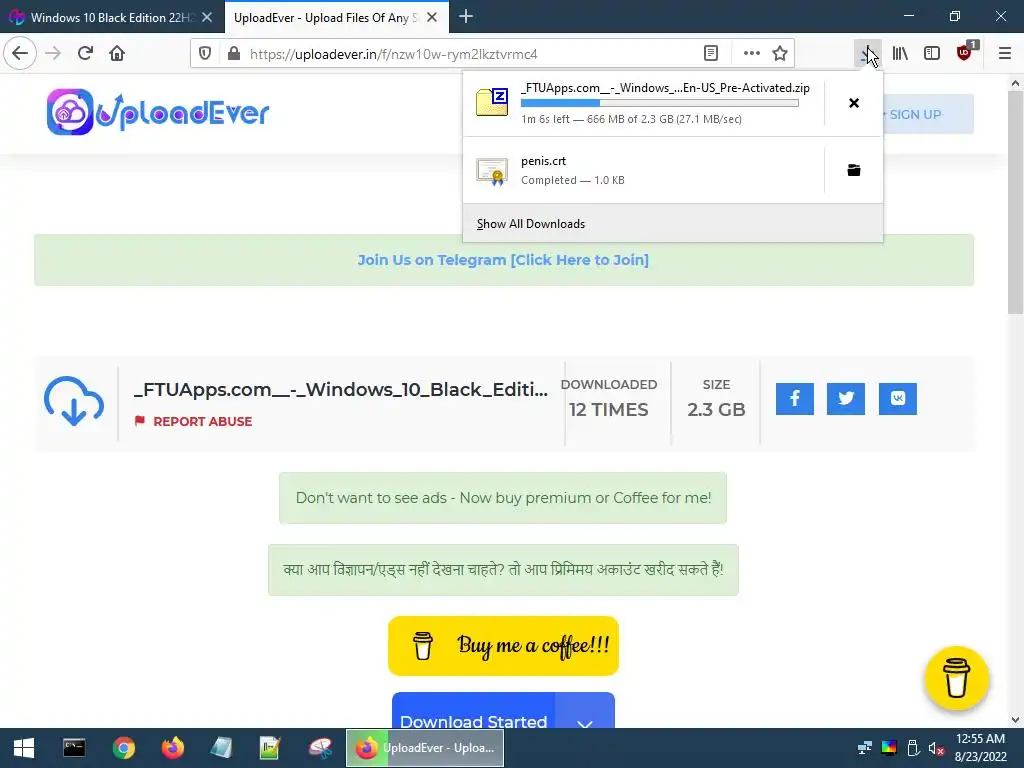This screenshot has width=1024, height=768.
Task: Click the zip download progress bar
Action: (660, 103)
